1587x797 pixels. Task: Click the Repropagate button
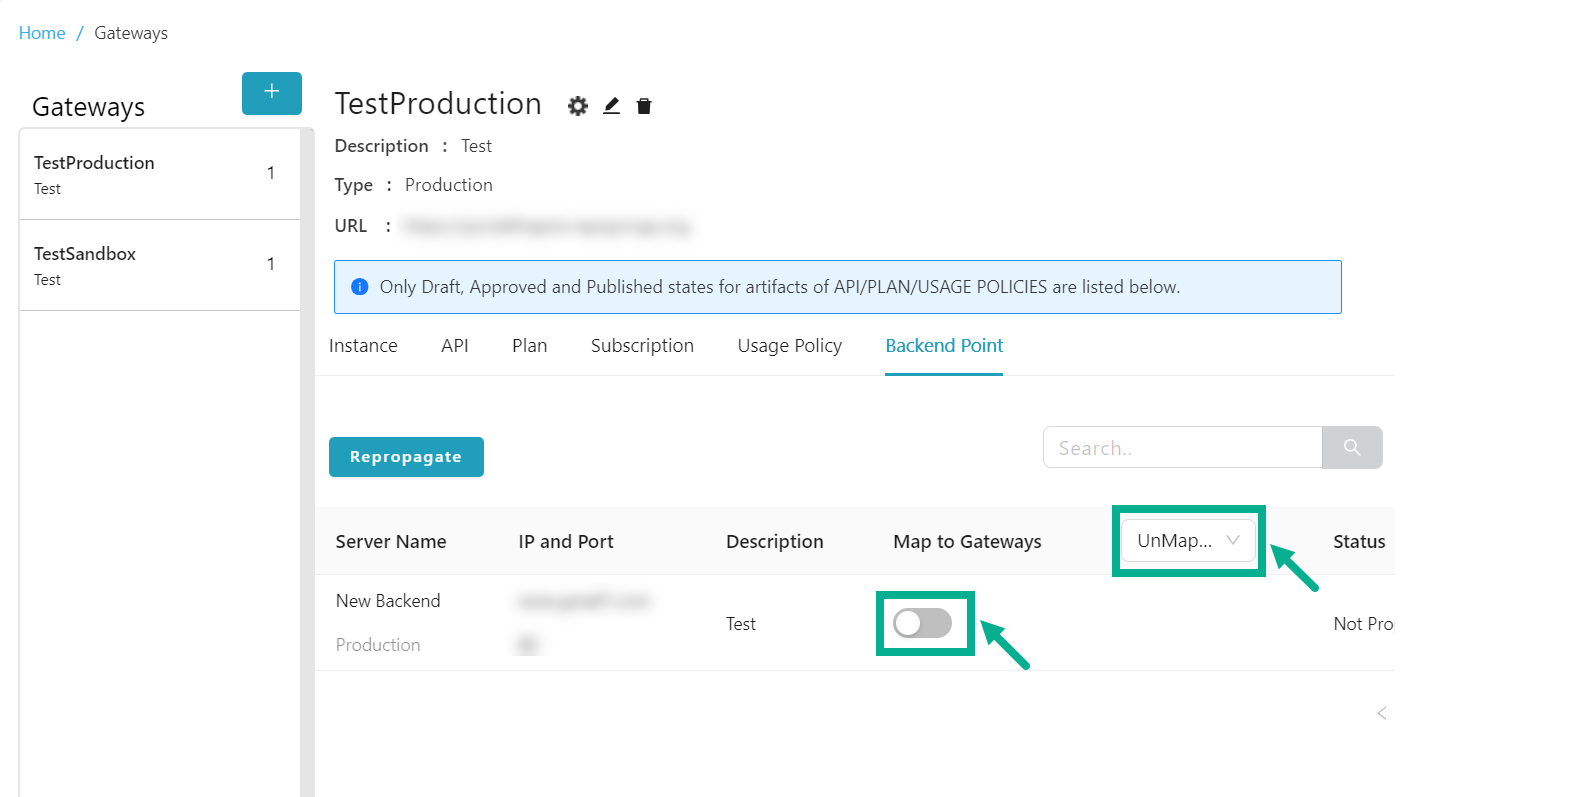[x=406, y=457]
